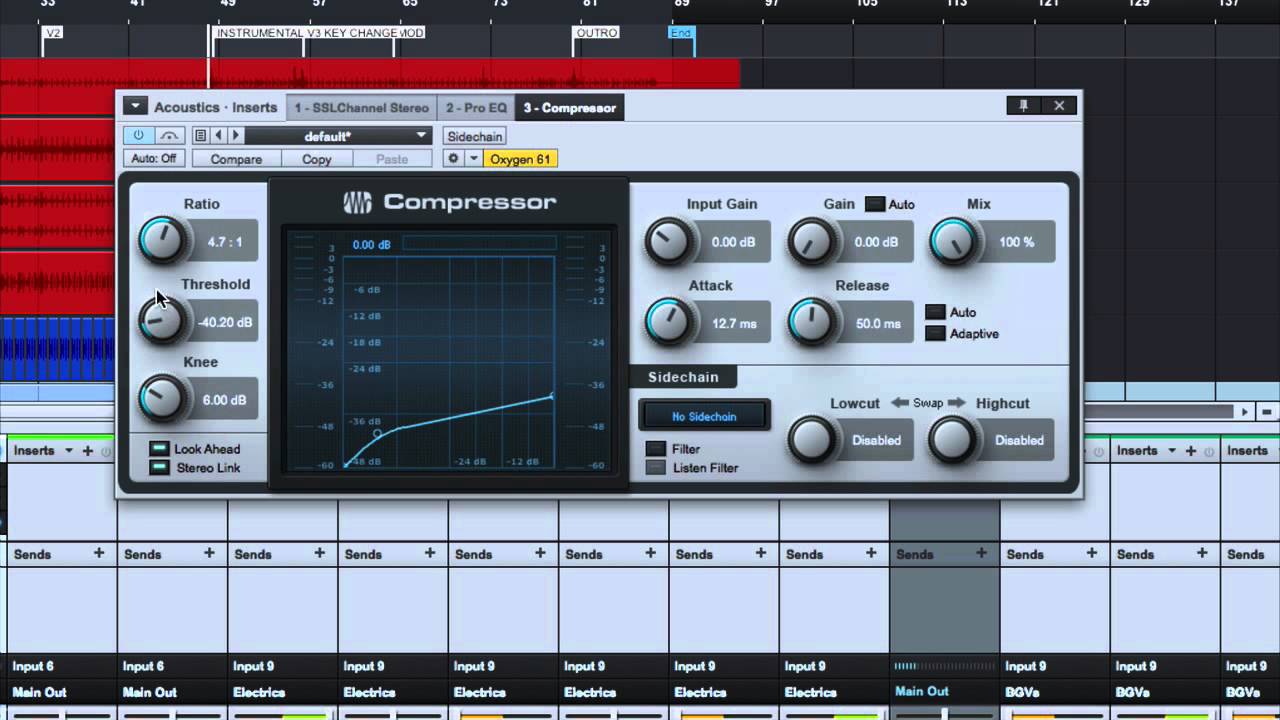The image size is (1280, 720).
Task: Select the End marker flag on the timeline
Action: click(680, 33)
